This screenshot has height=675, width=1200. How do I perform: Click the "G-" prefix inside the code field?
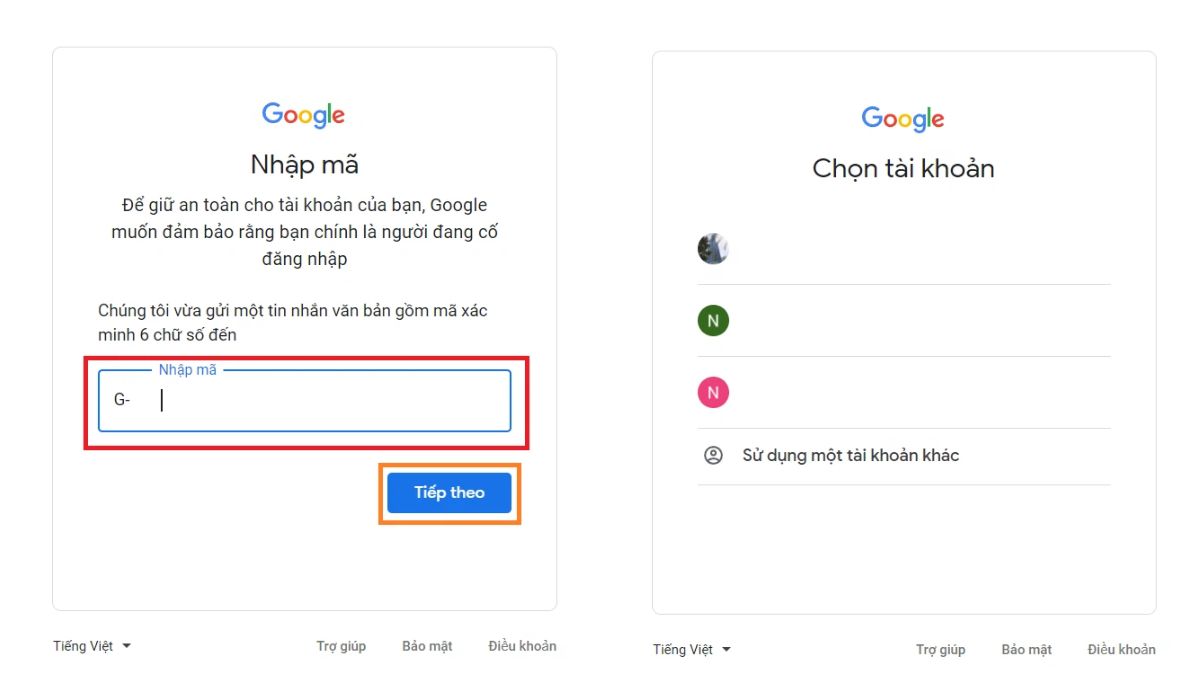pyautogui.click(x=122, y=400)
